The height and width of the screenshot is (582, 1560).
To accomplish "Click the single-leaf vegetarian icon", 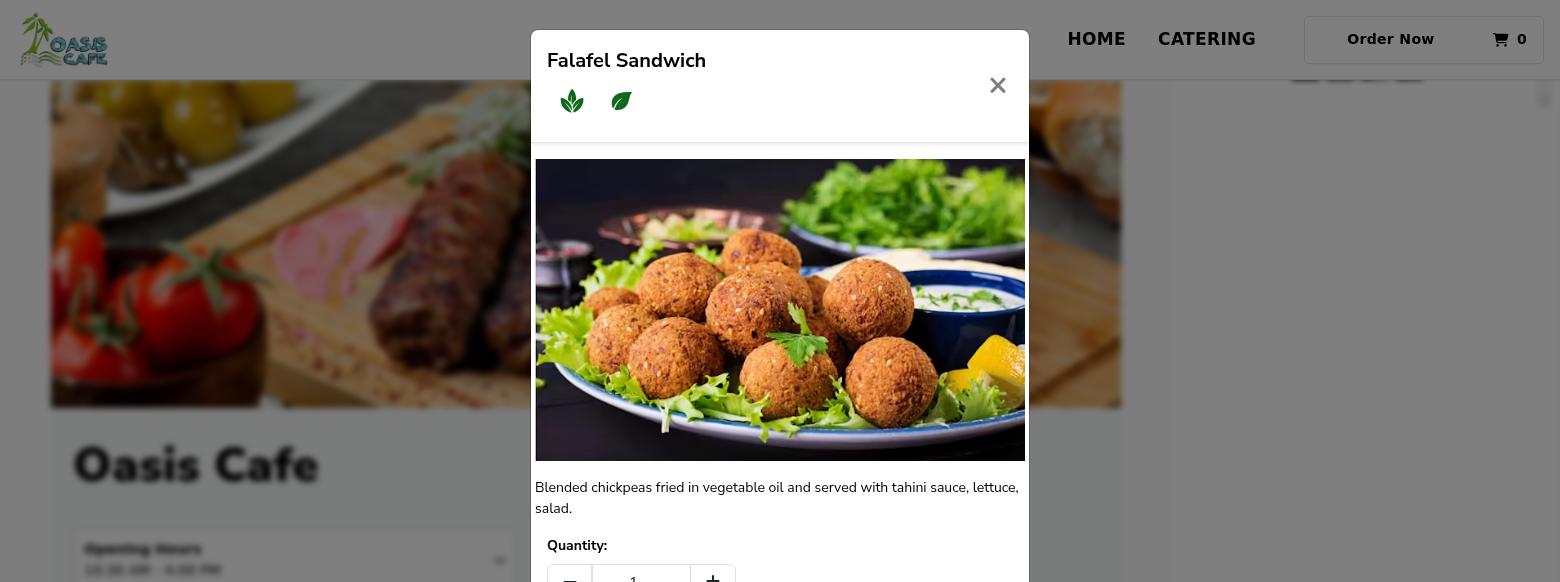I will (x=621, y=101).
